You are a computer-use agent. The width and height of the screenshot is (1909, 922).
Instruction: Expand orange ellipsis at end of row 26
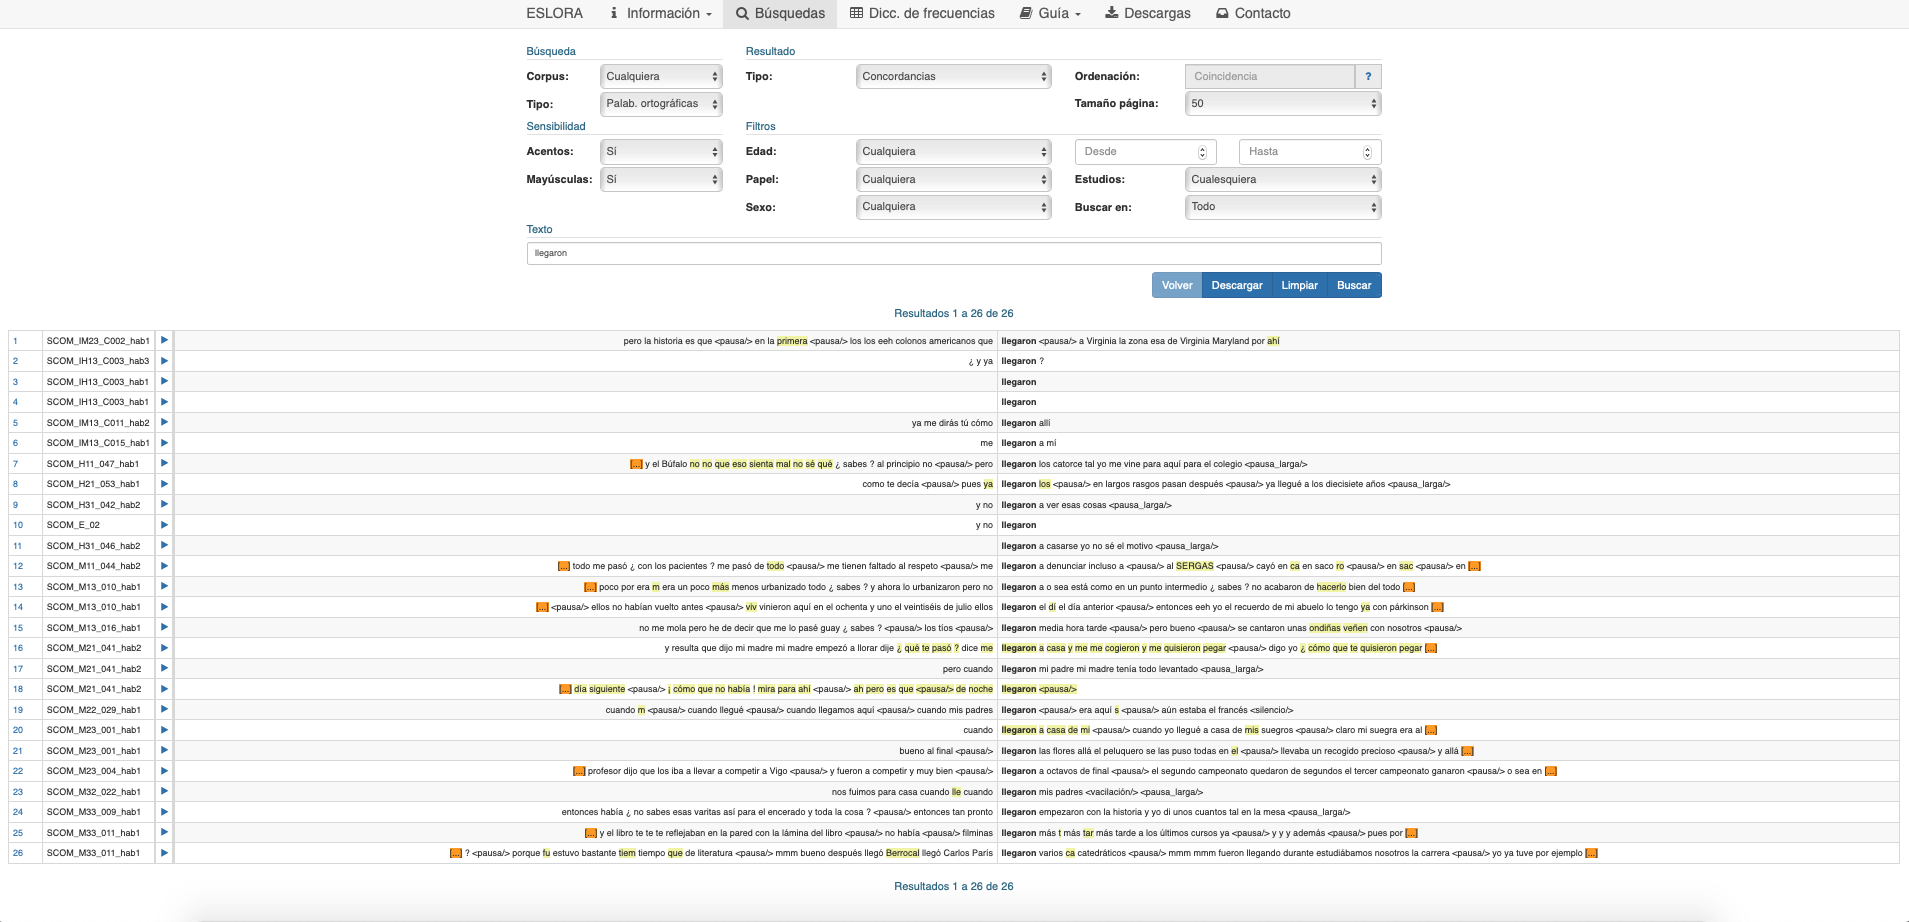coord(1591,854)
